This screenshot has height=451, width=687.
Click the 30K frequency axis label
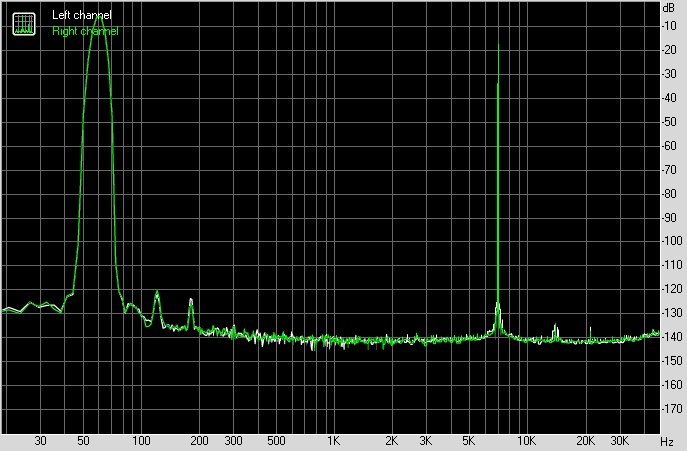tap(619, 441)
